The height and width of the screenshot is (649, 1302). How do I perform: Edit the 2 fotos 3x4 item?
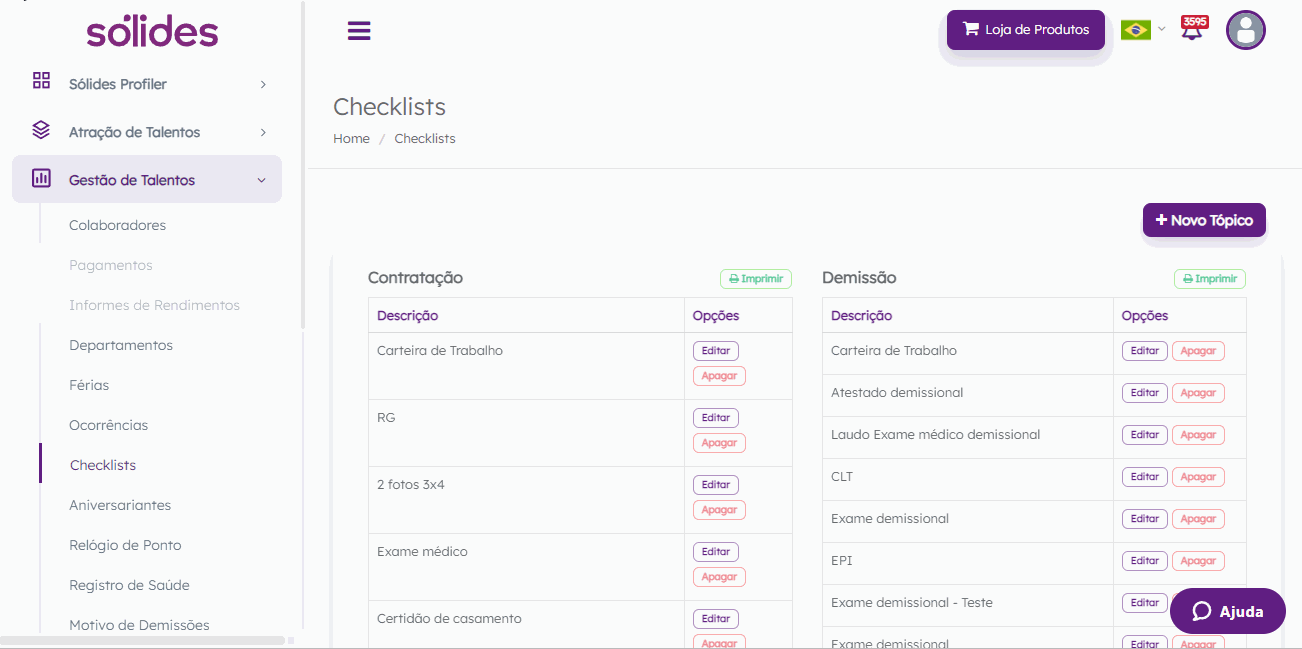pyautogui.click(x=716, y=485)
